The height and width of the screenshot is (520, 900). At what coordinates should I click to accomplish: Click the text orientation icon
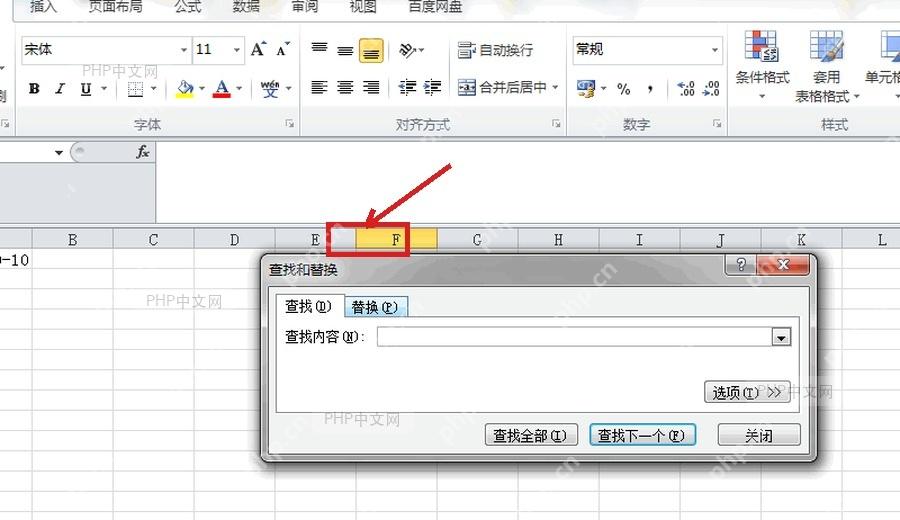pyautogui.click(x=408, y=51)
